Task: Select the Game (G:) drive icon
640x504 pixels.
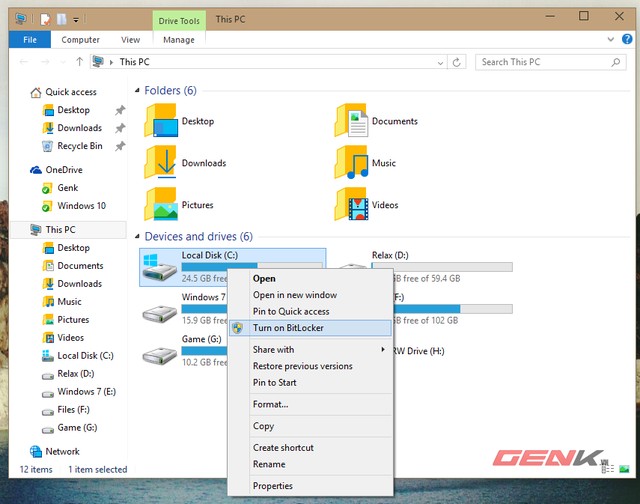Action: tap(160, 356)
